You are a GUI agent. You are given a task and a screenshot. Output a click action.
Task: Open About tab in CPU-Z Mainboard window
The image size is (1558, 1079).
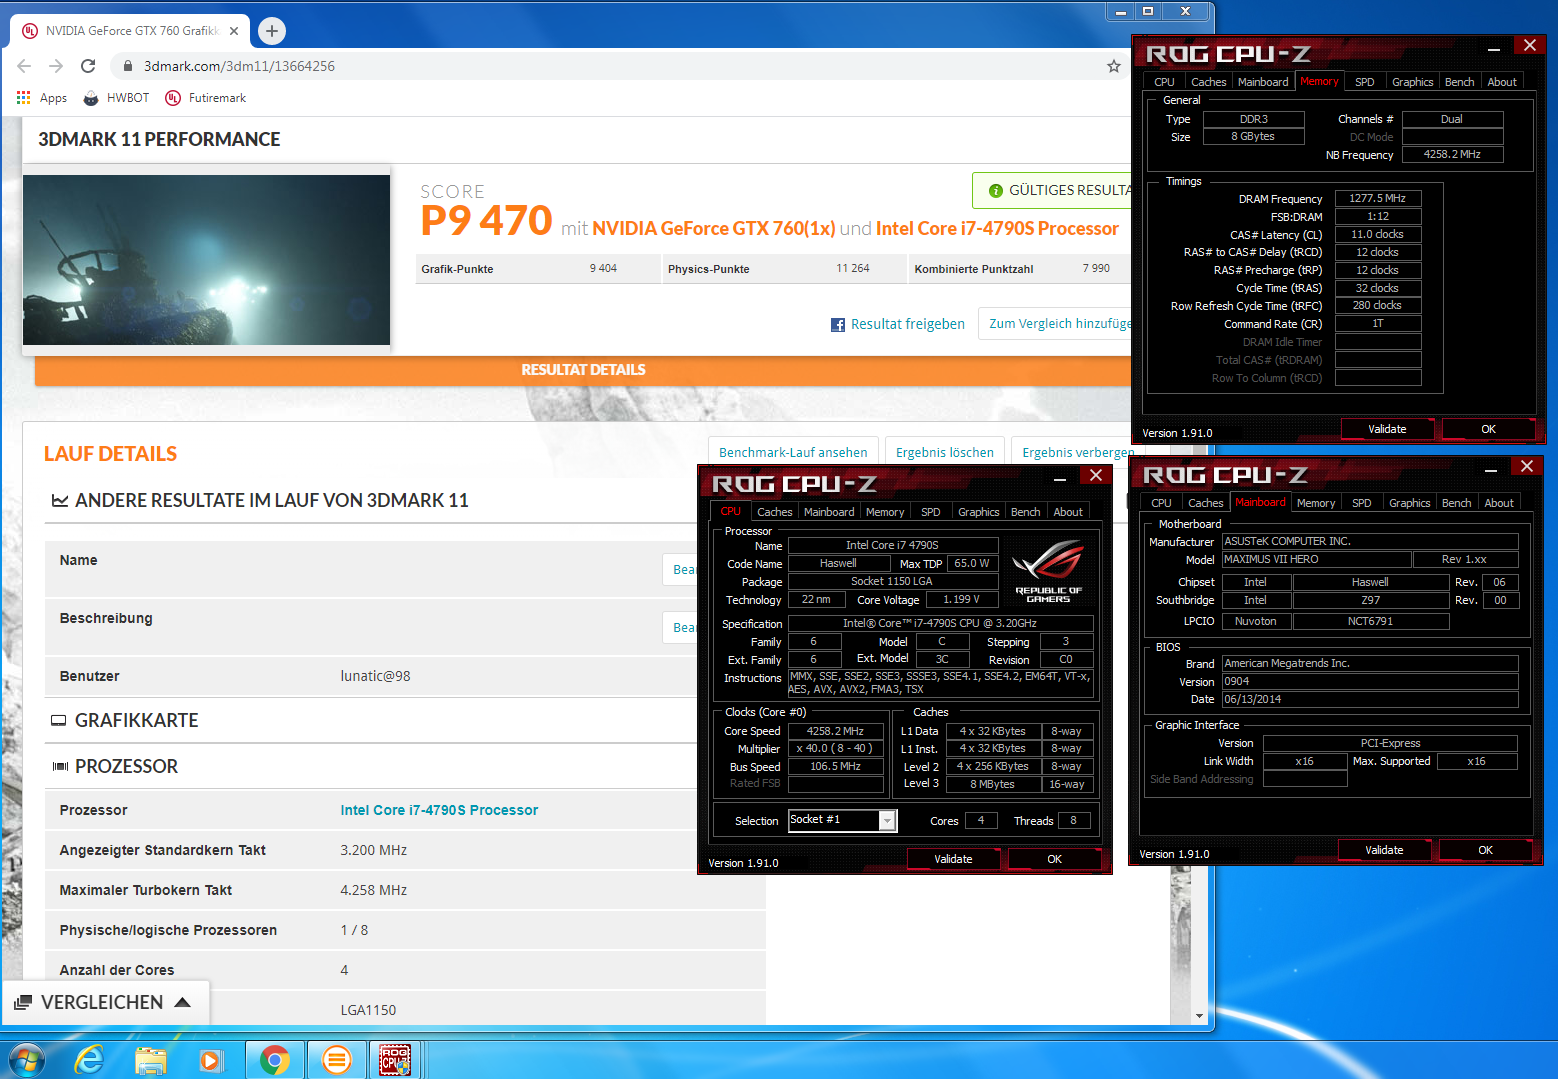(1498, 503)
